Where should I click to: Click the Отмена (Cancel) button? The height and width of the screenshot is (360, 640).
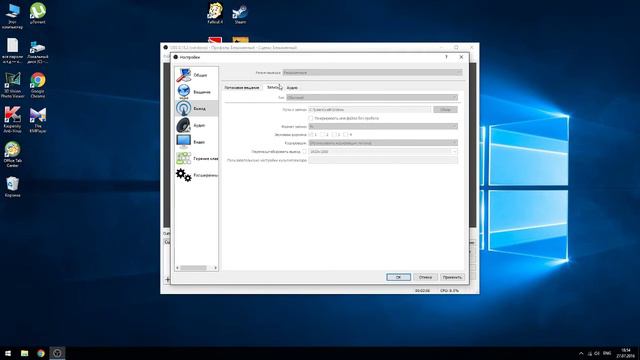click(x=425, y=277)
